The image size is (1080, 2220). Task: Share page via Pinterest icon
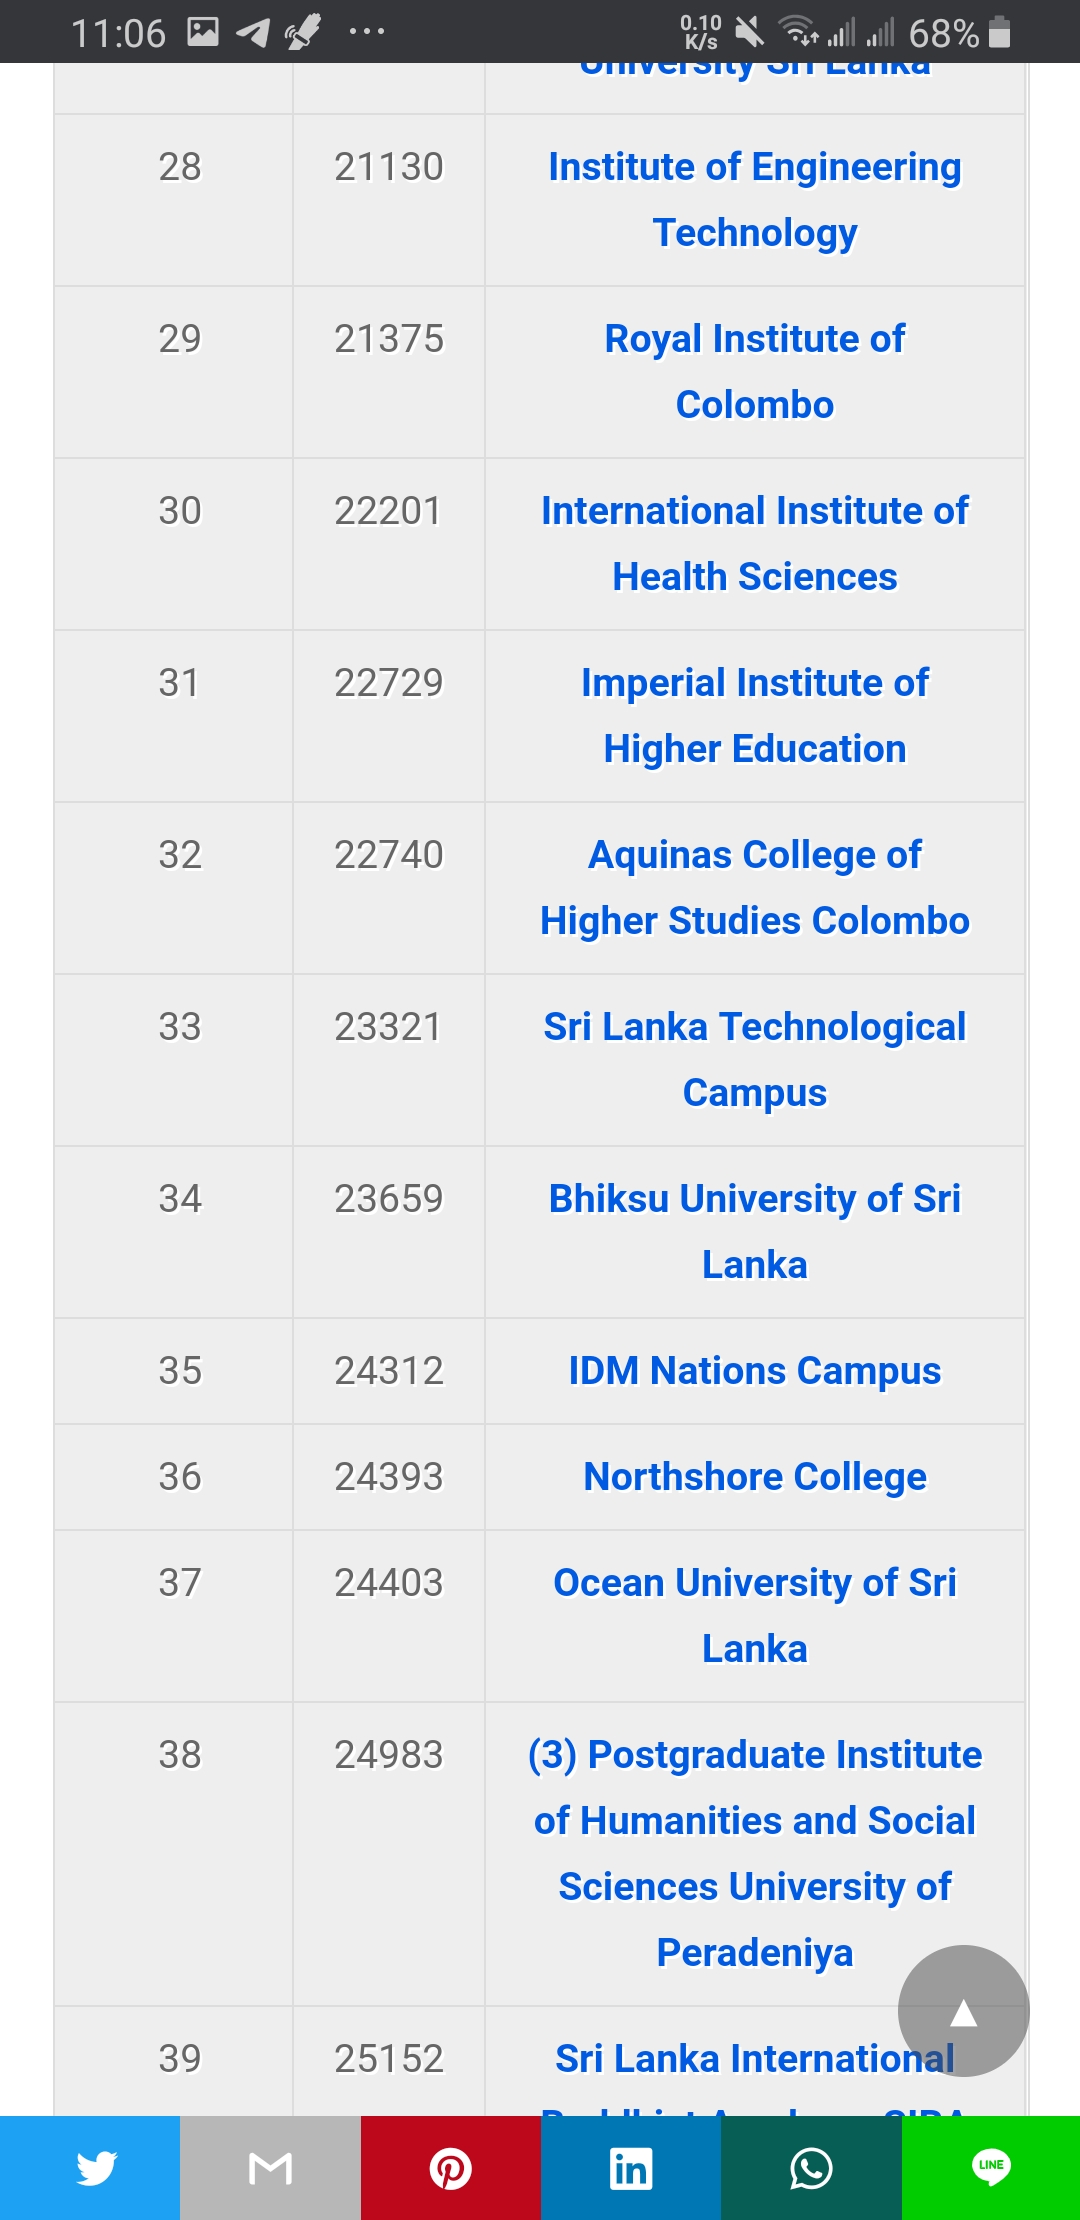pyautogui.click(x=451, y=2168)
